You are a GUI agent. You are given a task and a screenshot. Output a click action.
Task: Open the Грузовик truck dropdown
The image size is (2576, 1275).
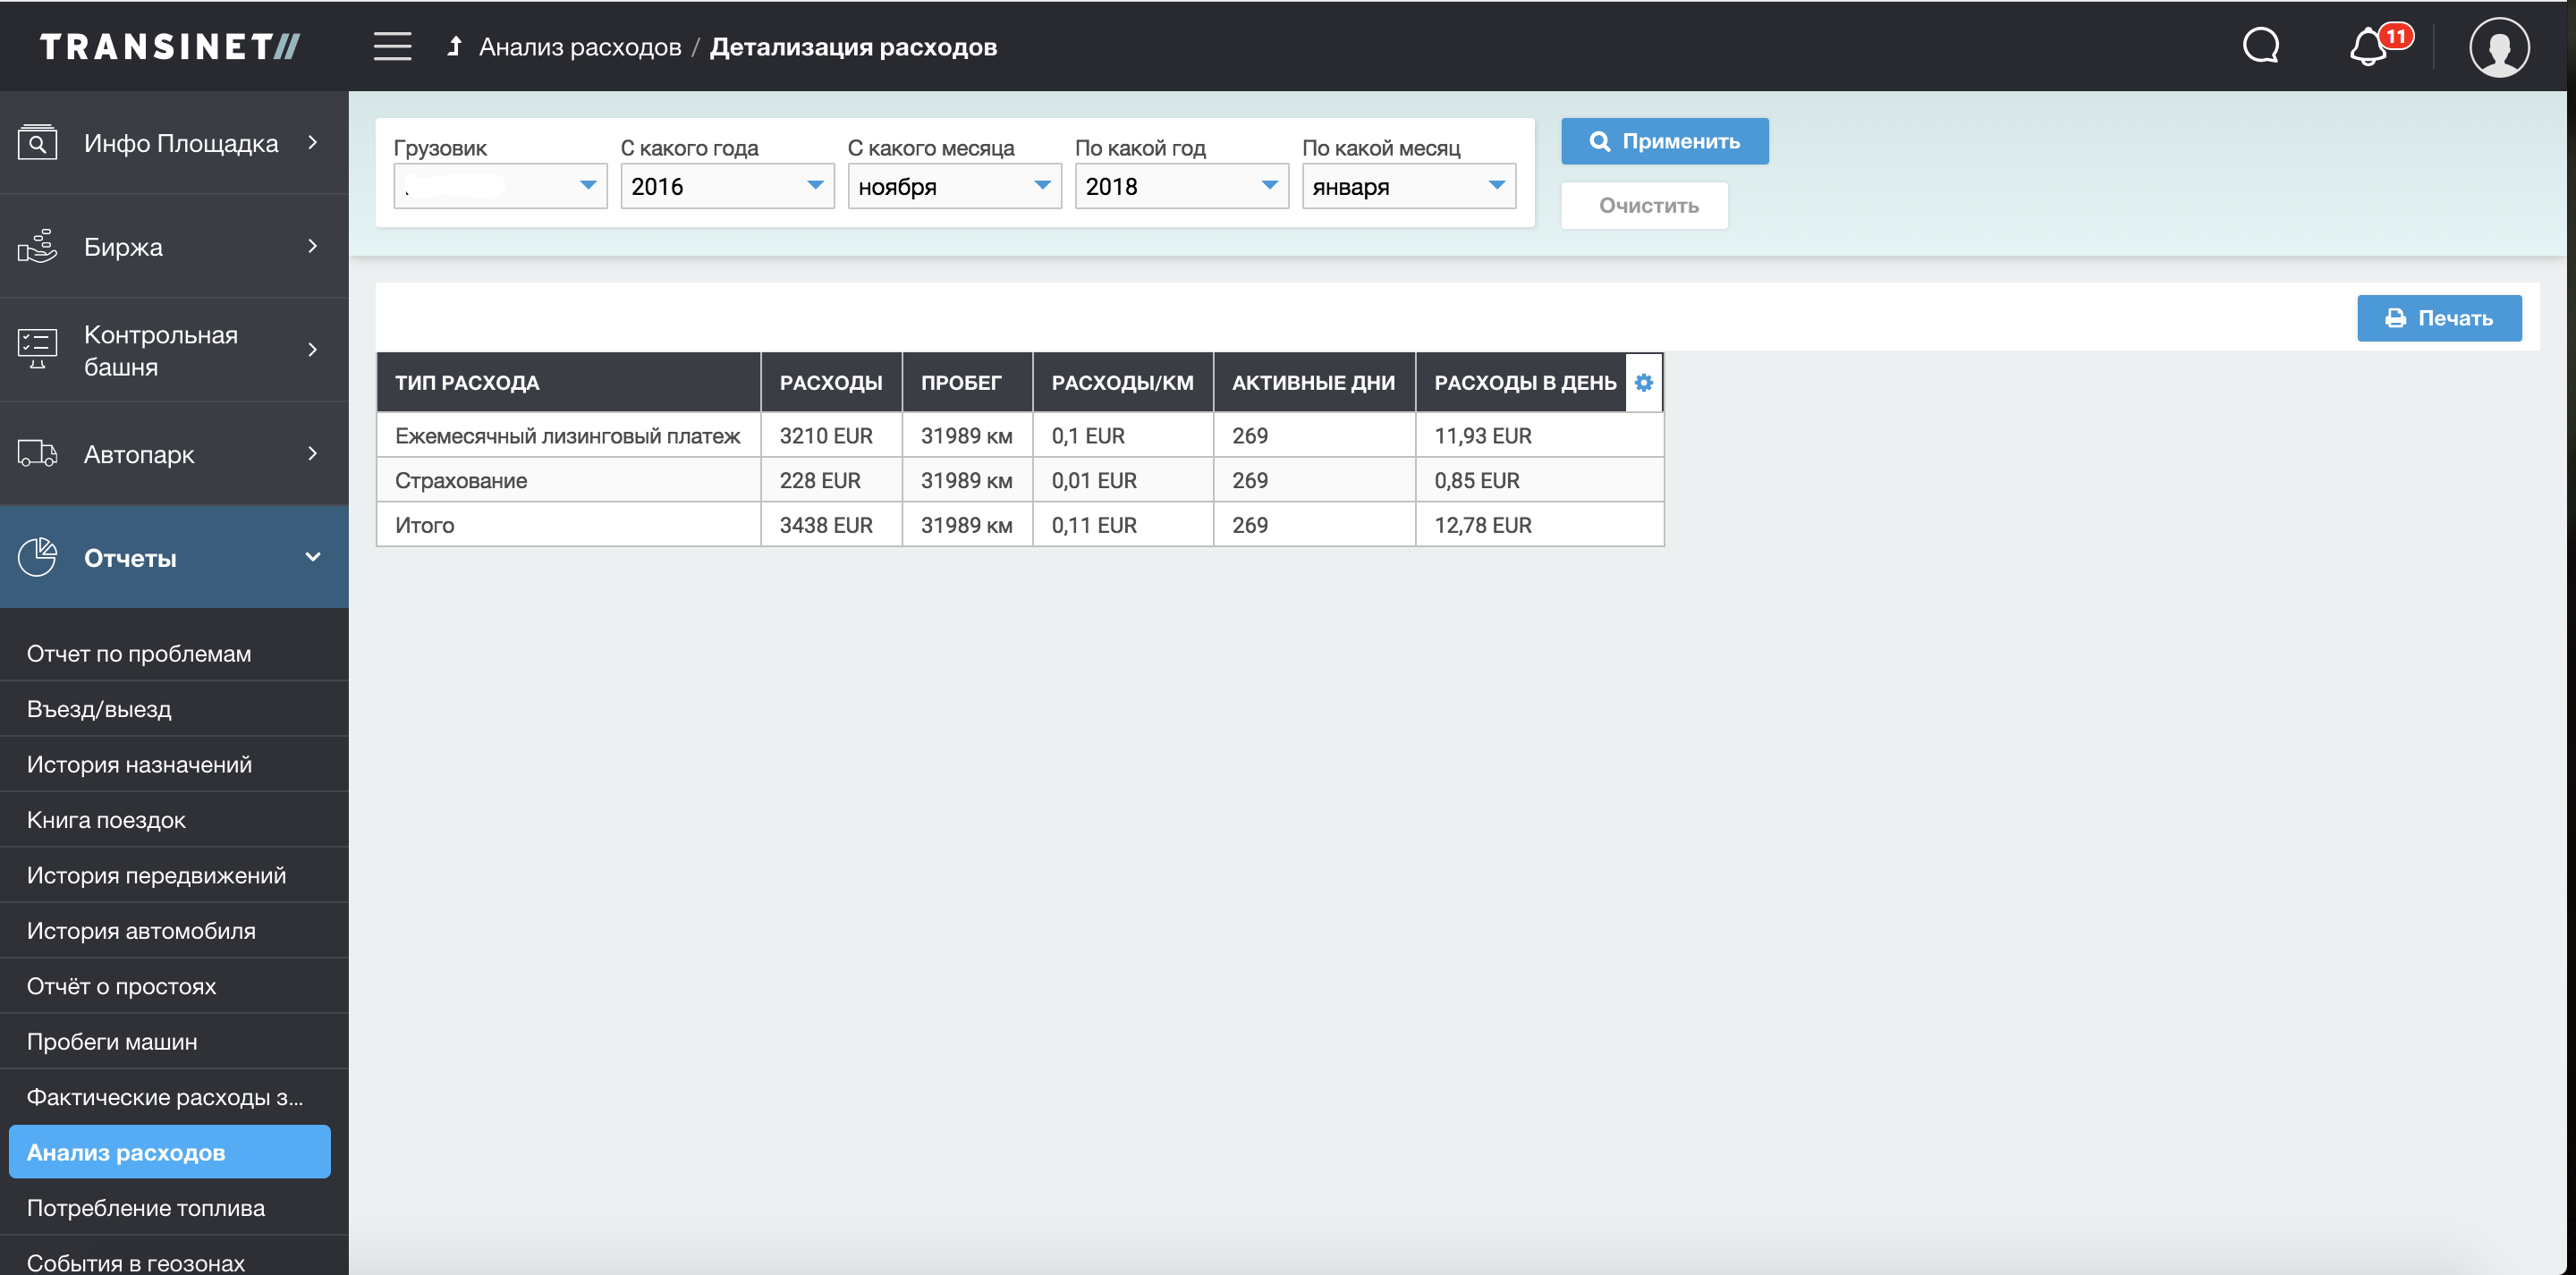coord(500,186)
